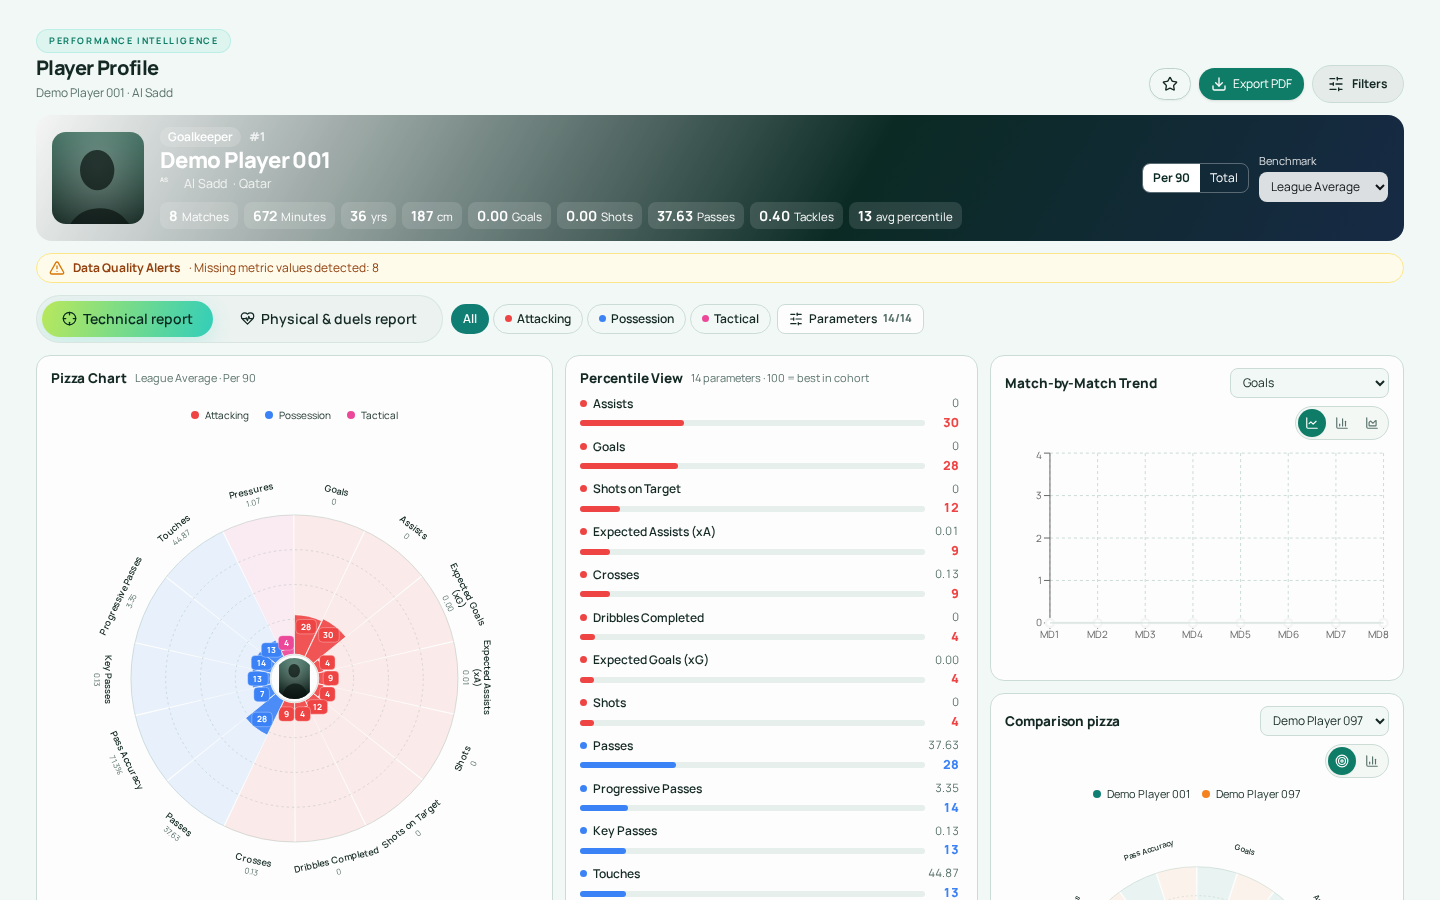Switch to the Technical report tab

(127, 319)
